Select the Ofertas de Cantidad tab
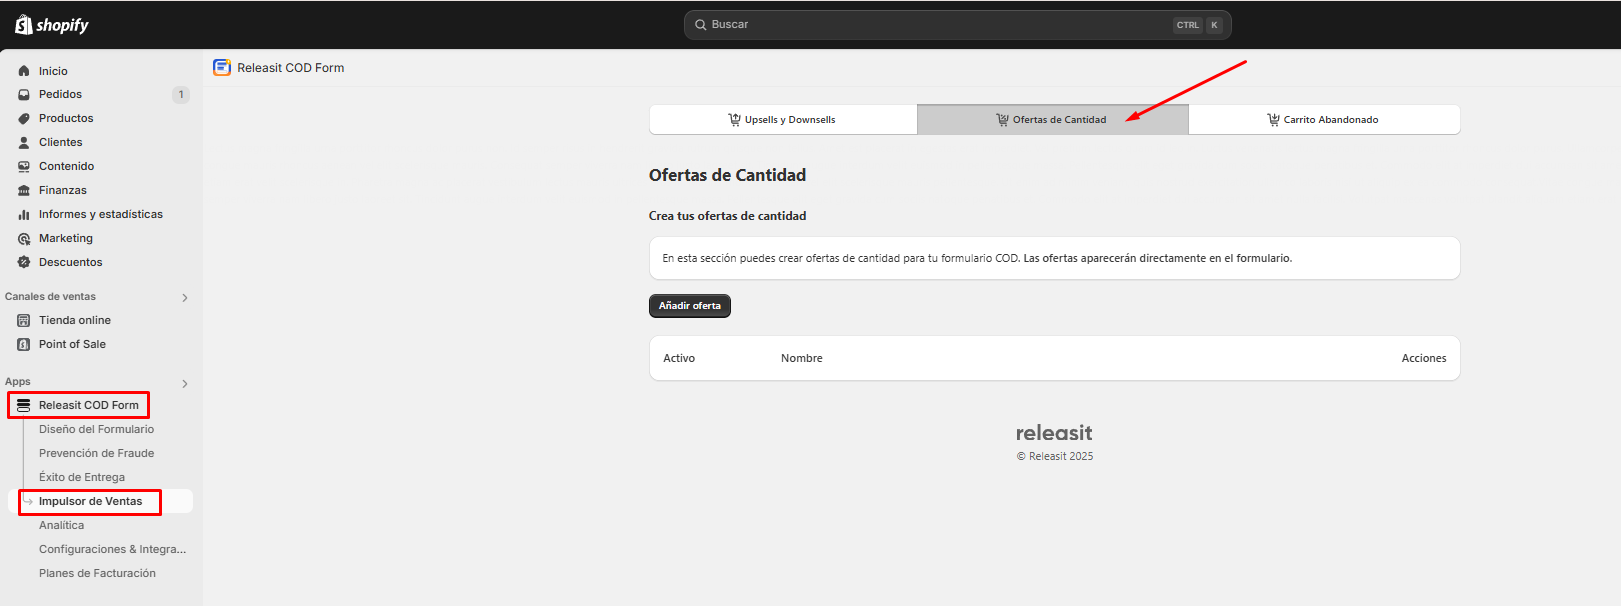This screenshot has width=1621, height=606. coord(1053,120)
